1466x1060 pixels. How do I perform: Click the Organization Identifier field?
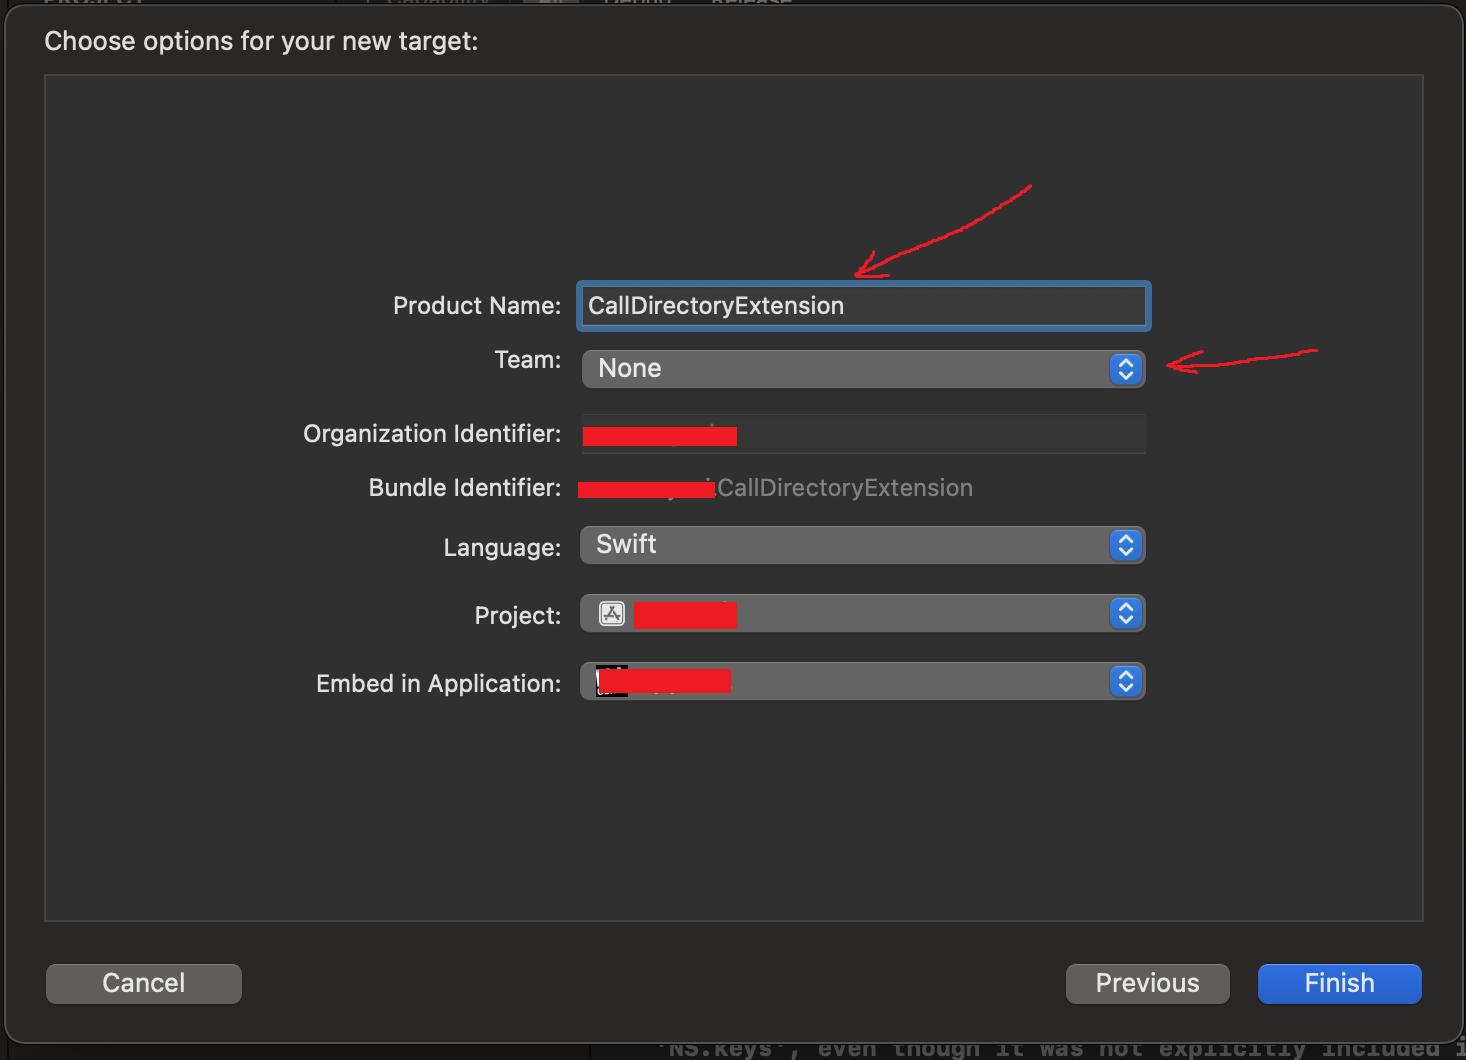[862, 434]
